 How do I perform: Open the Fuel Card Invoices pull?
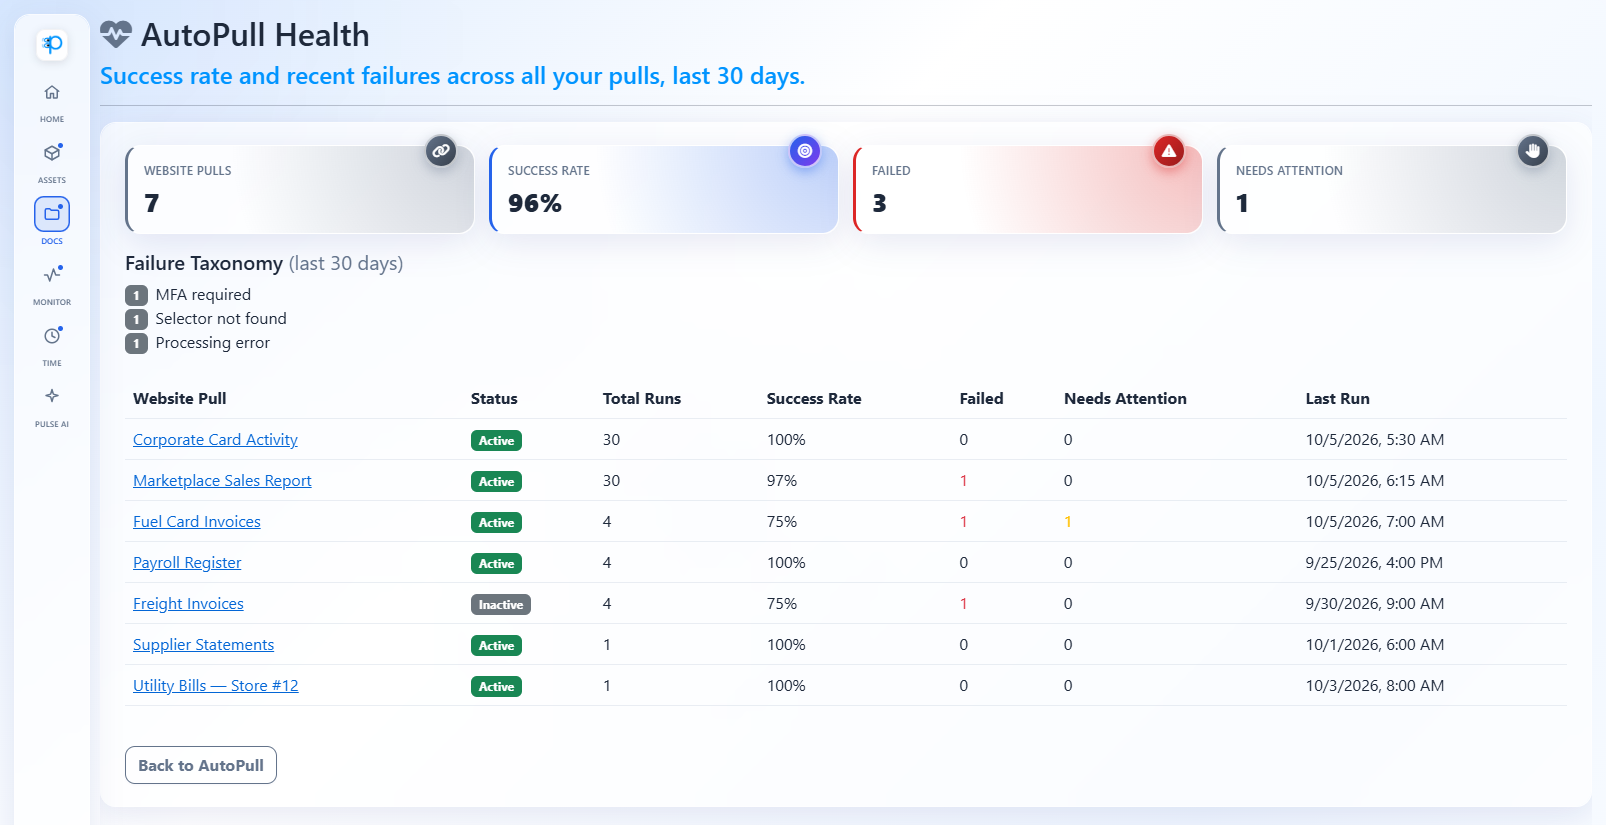197,522
